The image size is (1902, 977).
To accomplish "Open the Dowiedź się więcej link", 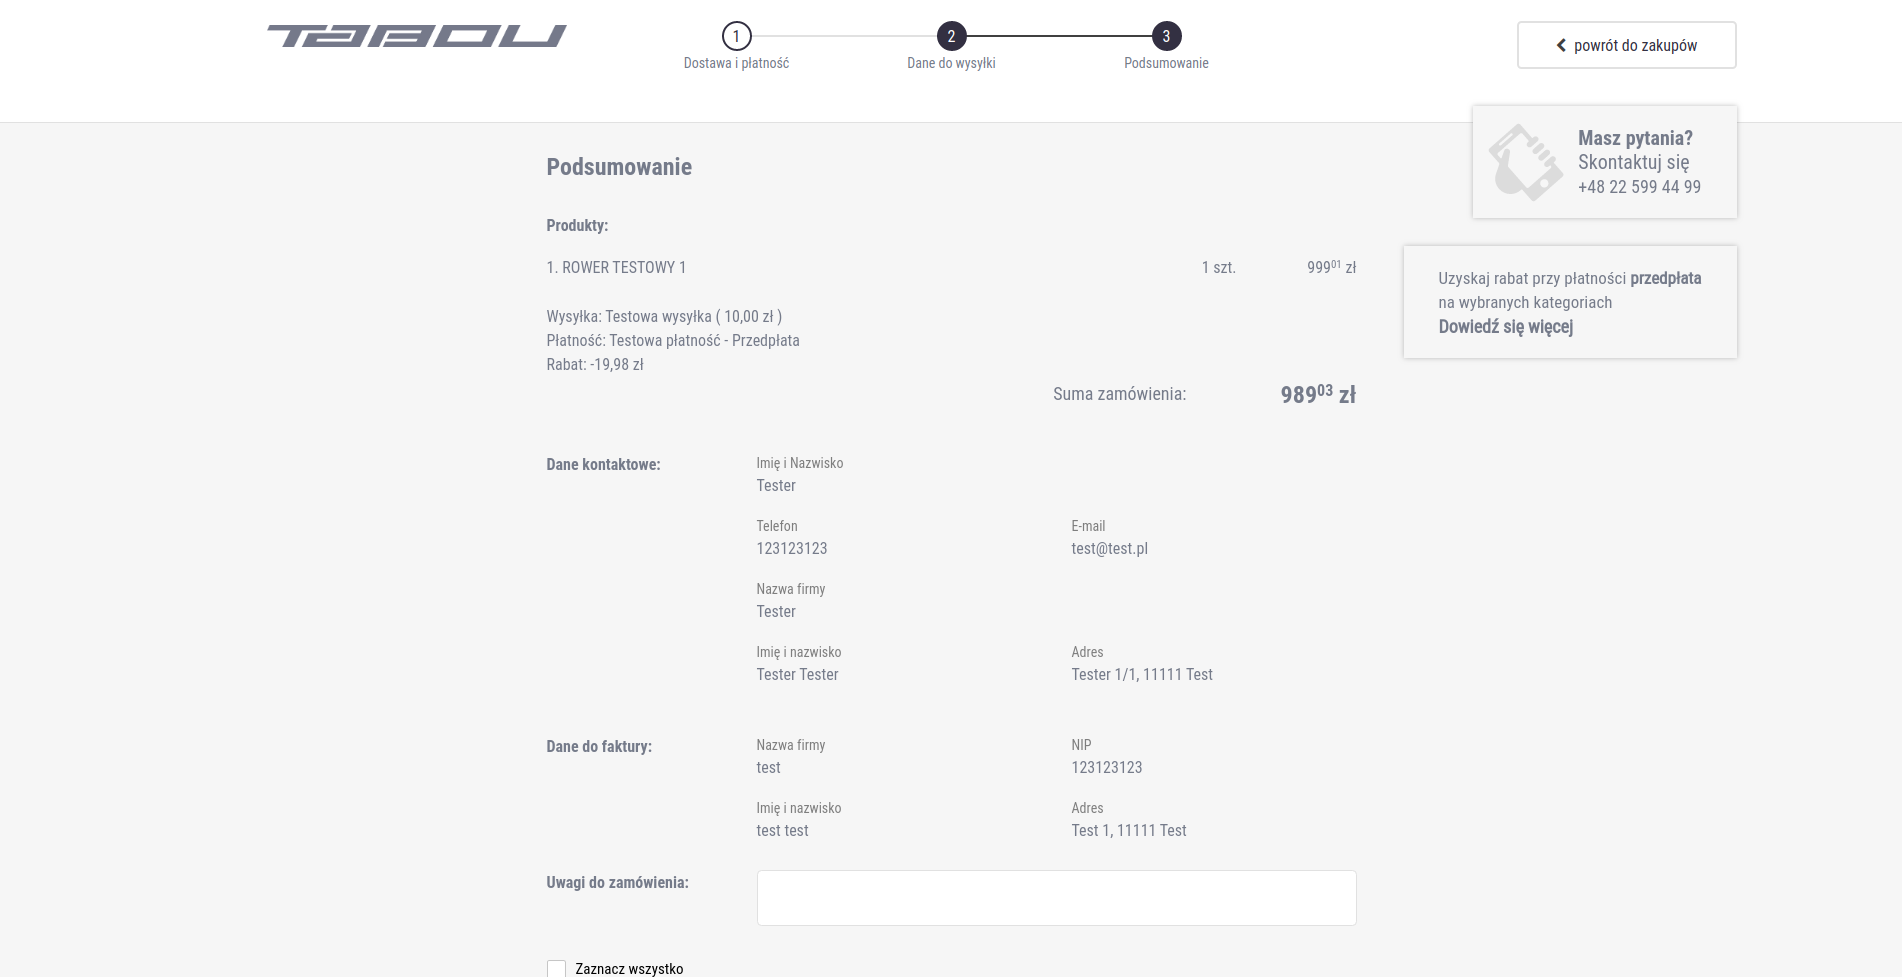I will click(x=1505, y=326).
